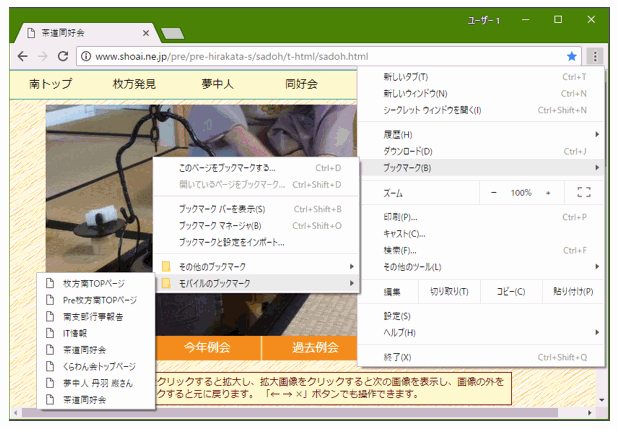
Task: Click the three-dot Chrome menu button
Action: (x=594, y=56)
